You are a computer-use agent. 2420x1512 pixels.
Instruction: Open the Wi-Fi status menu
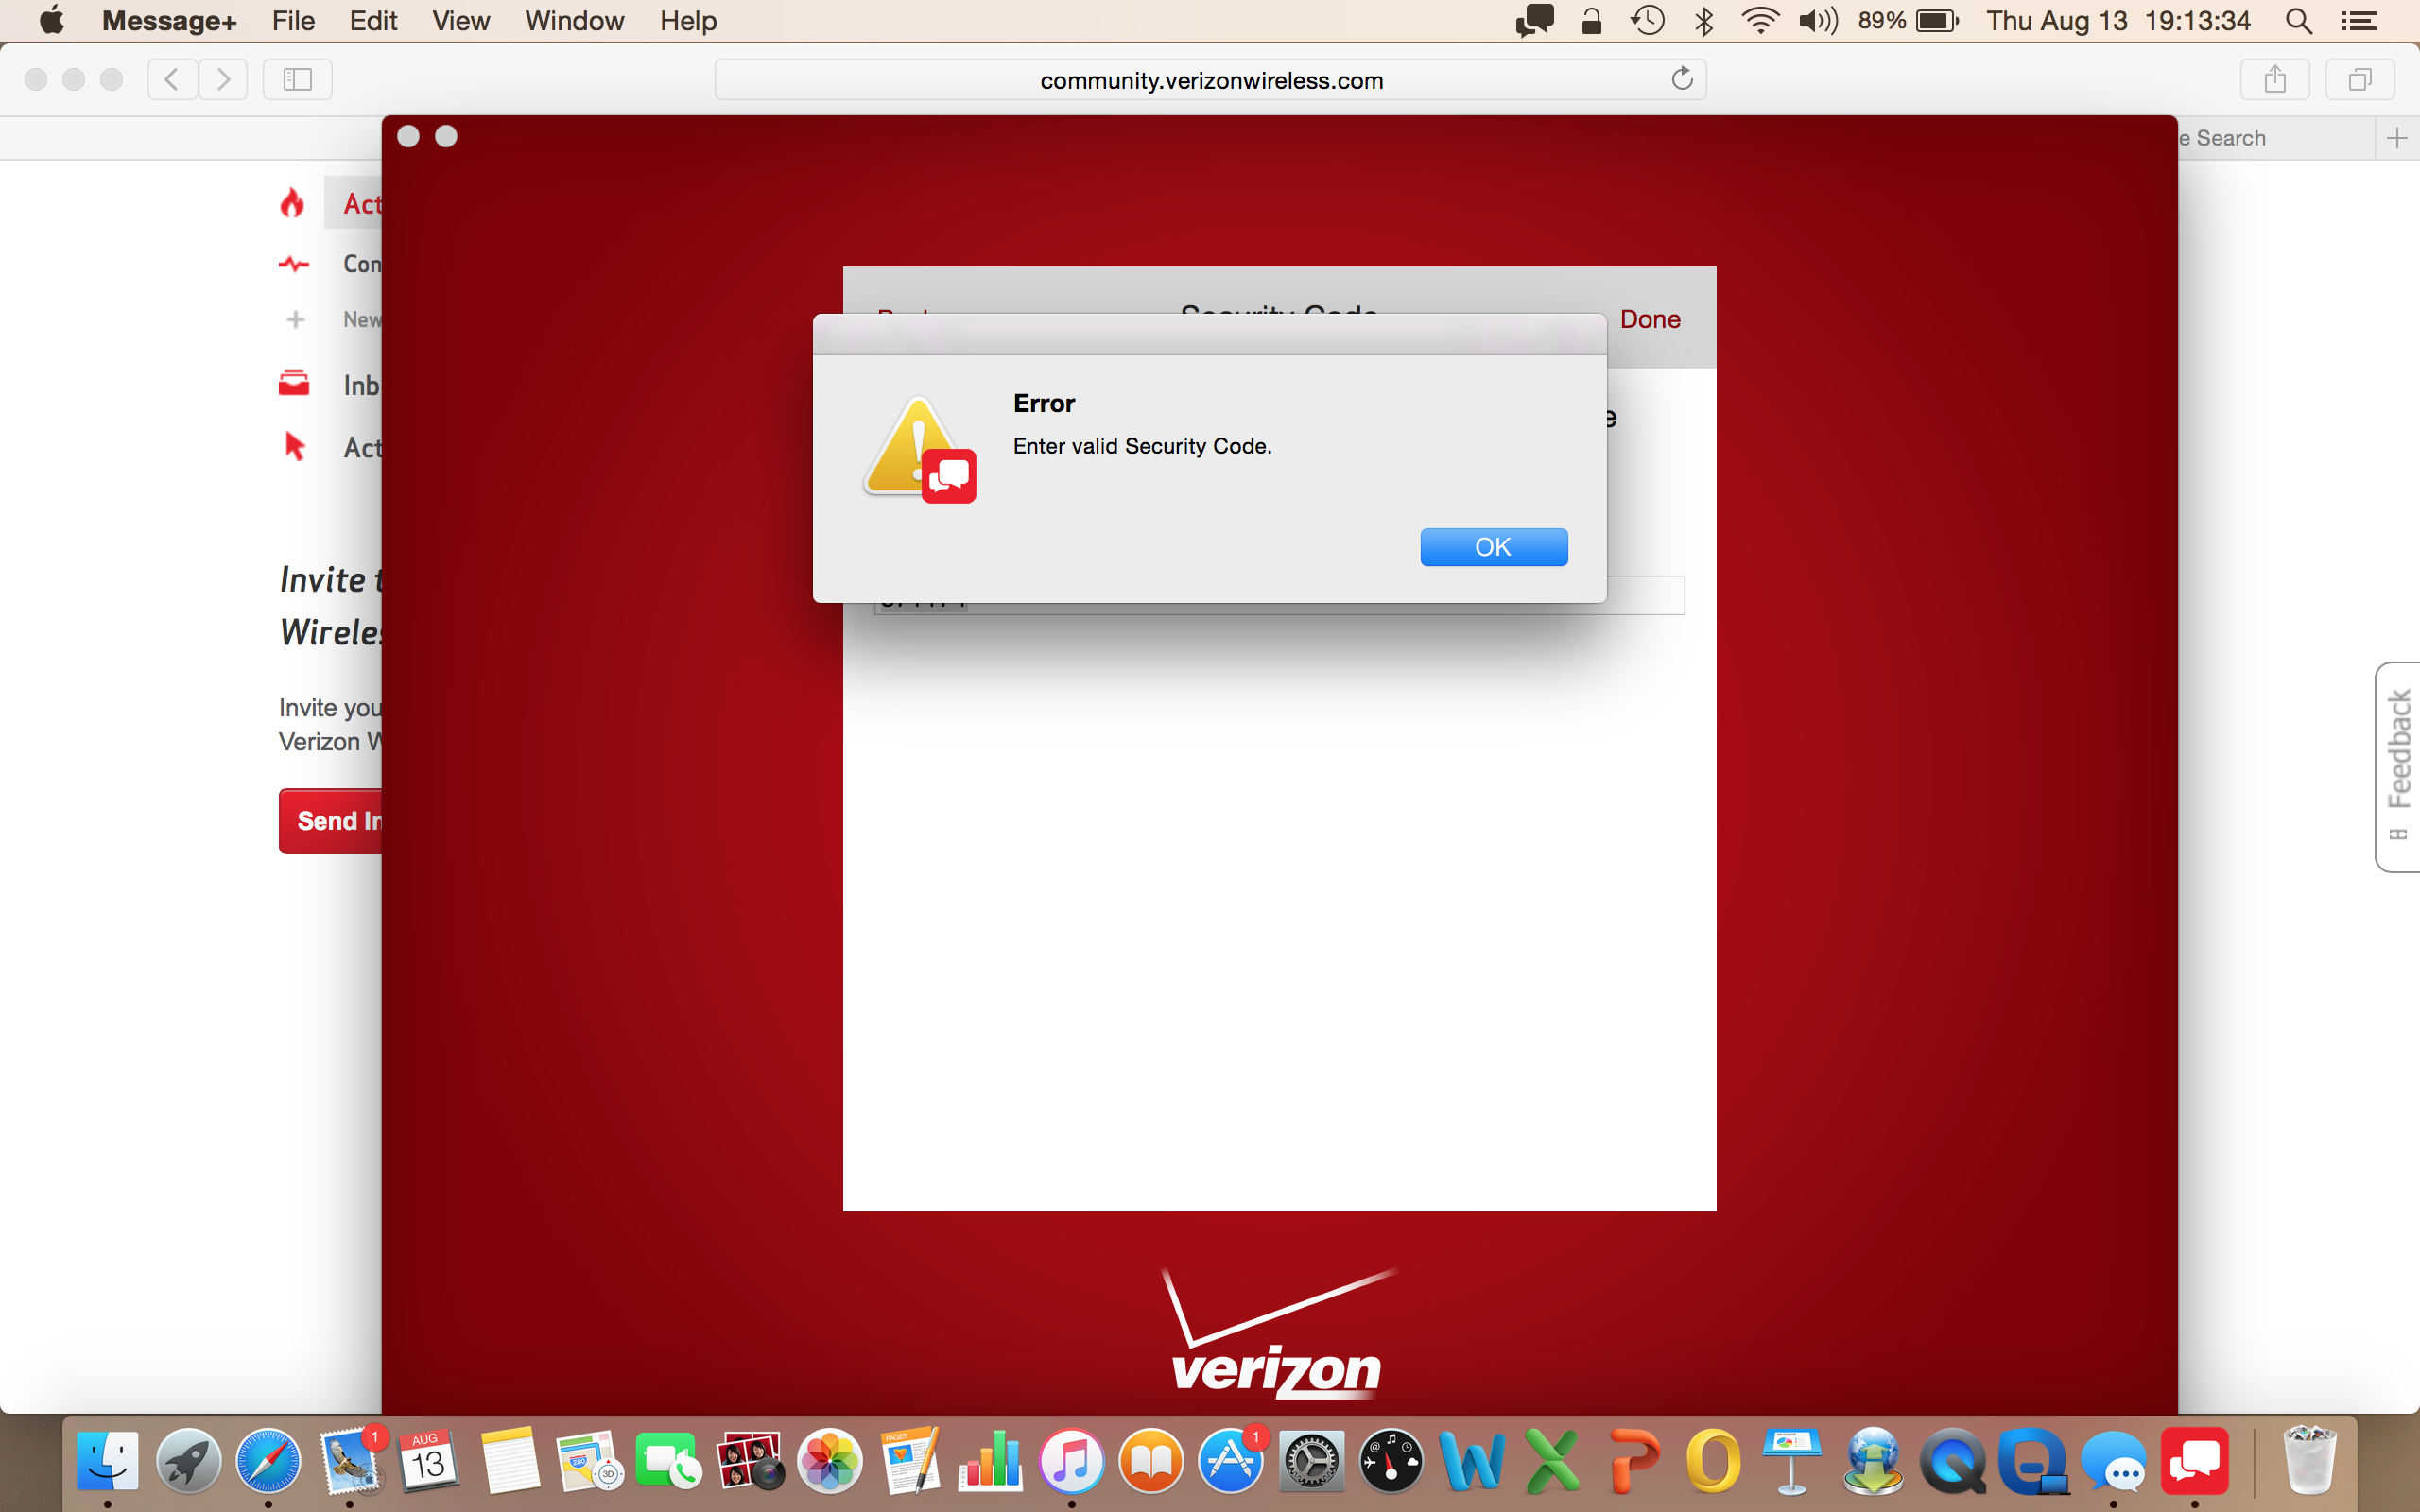coord(1759,20)
